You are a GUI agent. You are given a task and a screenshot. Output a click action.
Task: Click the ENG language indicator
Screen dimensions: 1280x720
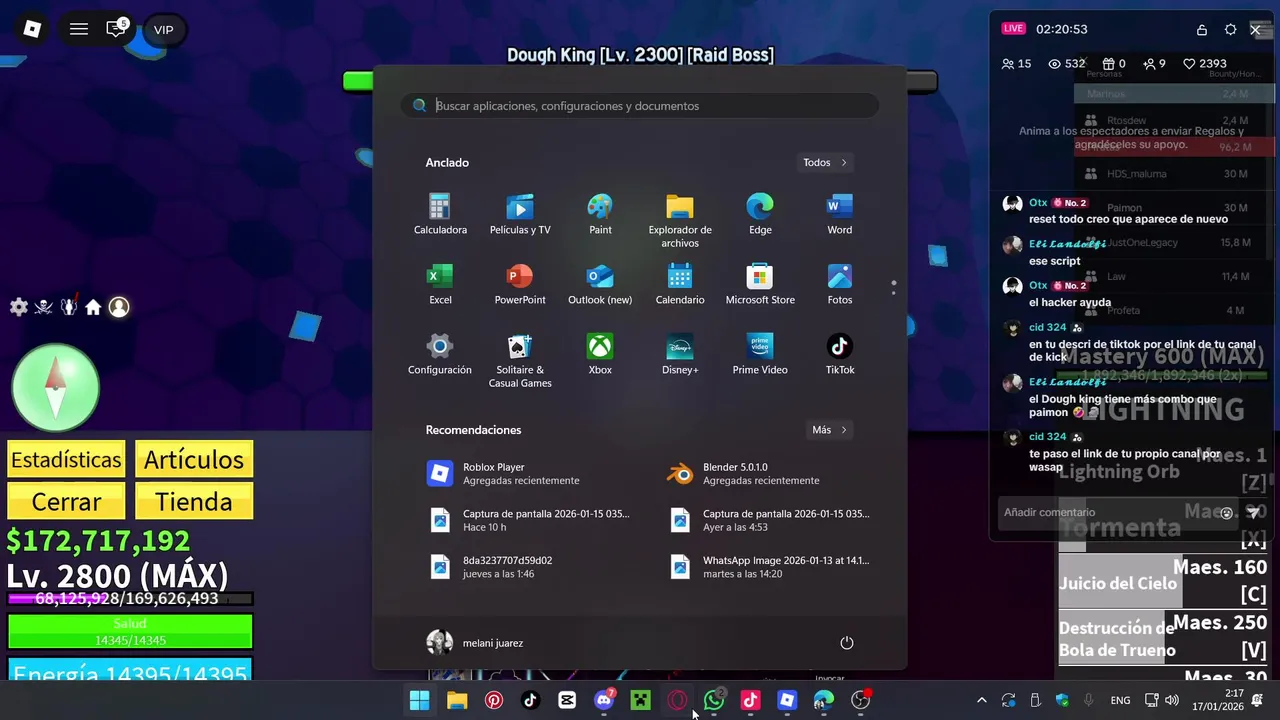[x=1120, y=700]
